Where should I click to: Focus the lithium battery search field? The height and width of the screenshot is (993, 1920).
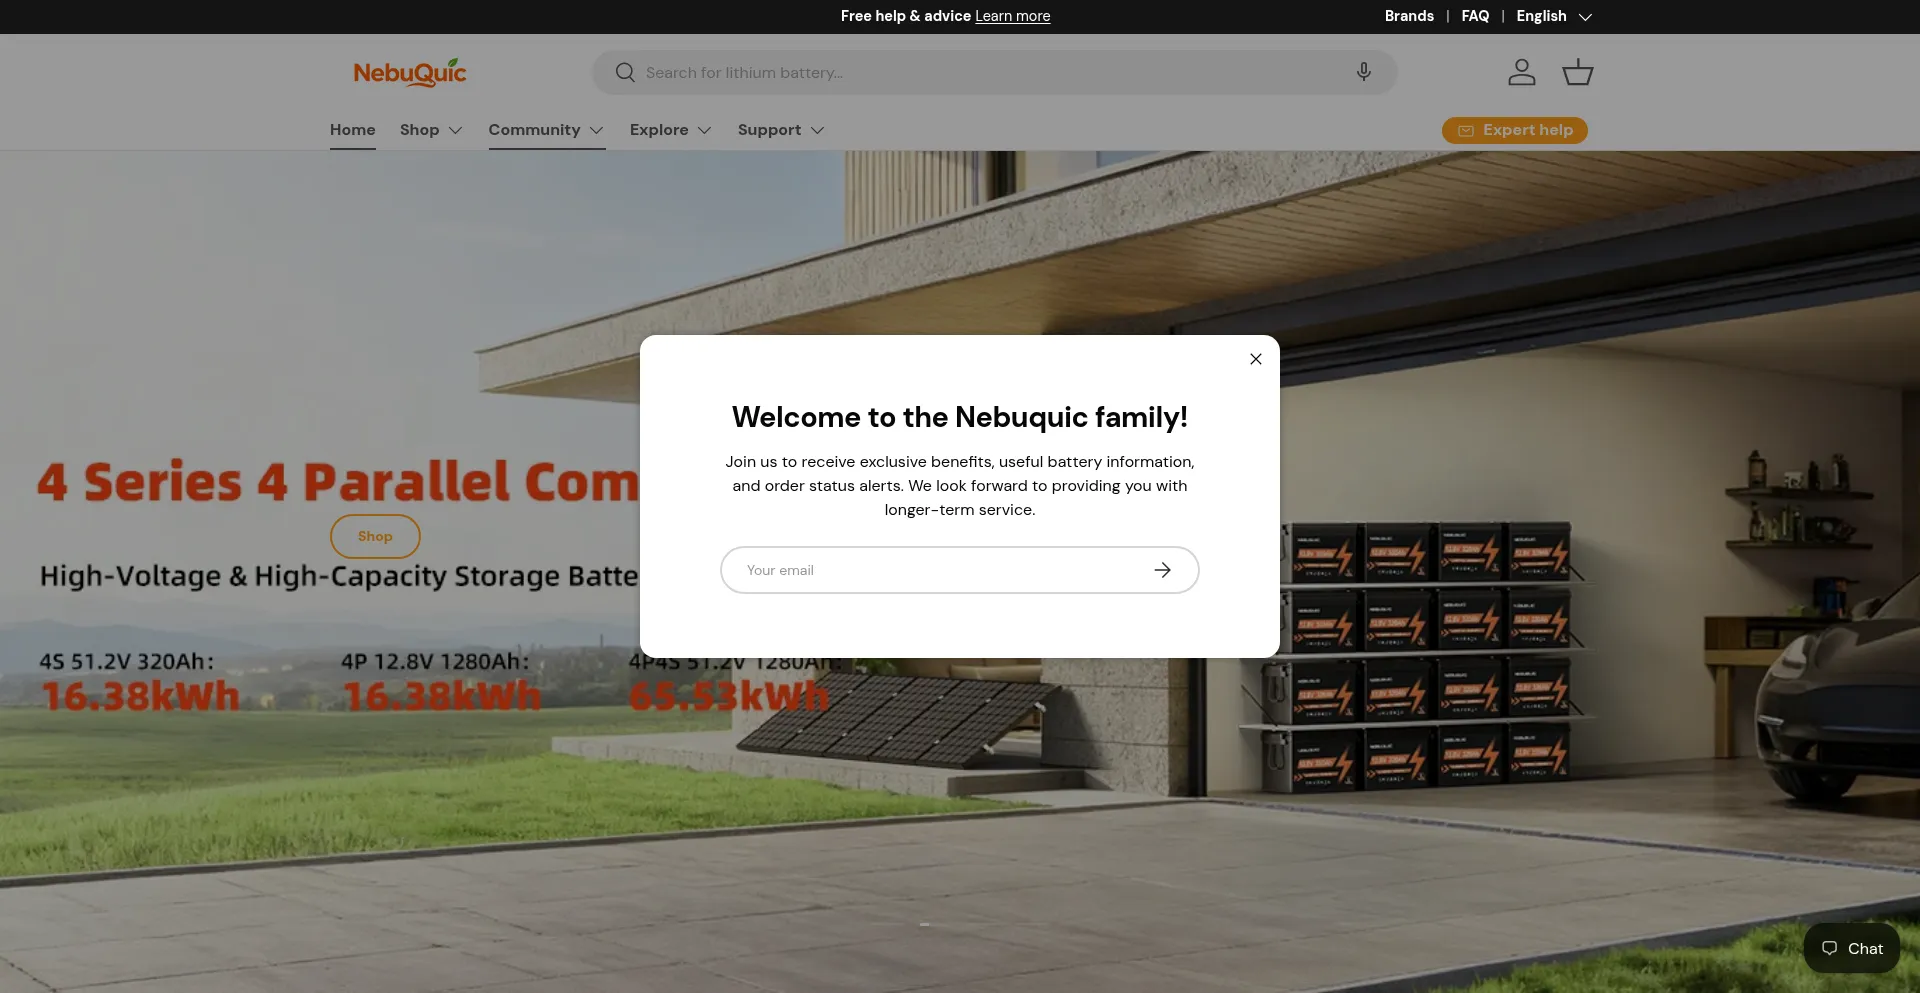(x=994, y=73)
